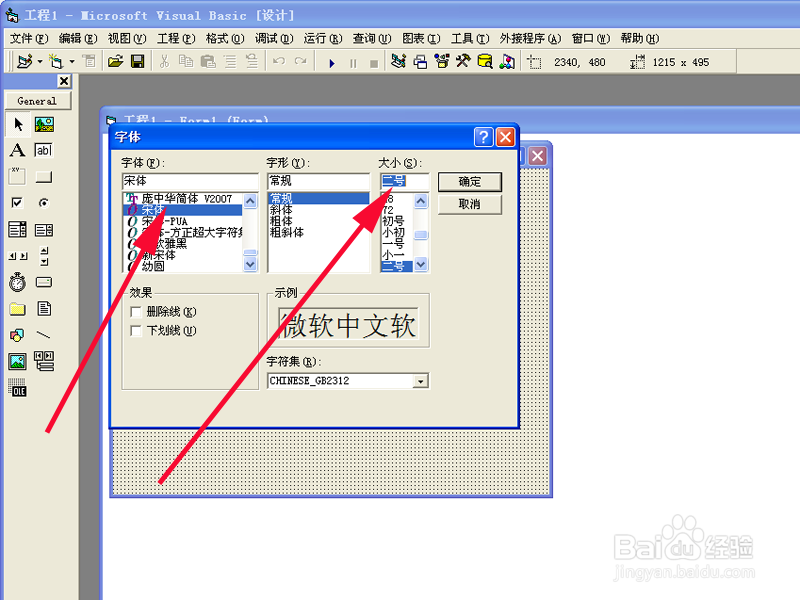Image resolution: width=800 pixels, height=600 pixels.
Task: Click the 取消 button
Action: point(469,204)
